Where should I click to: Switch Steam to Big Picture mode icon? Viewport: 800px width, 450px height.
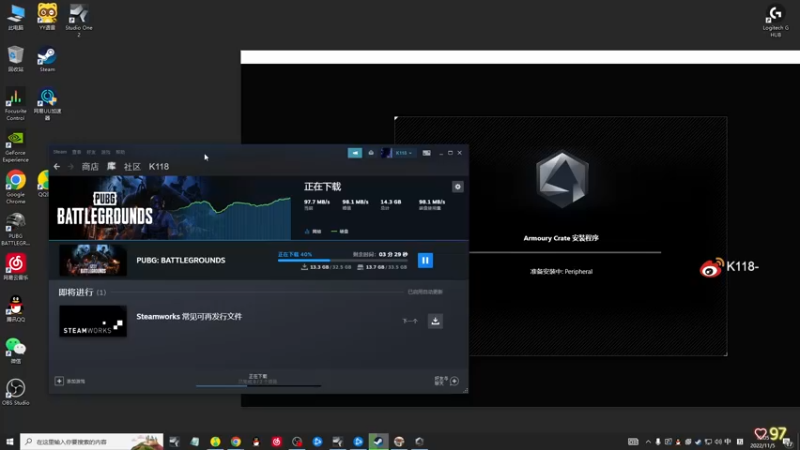427,153
